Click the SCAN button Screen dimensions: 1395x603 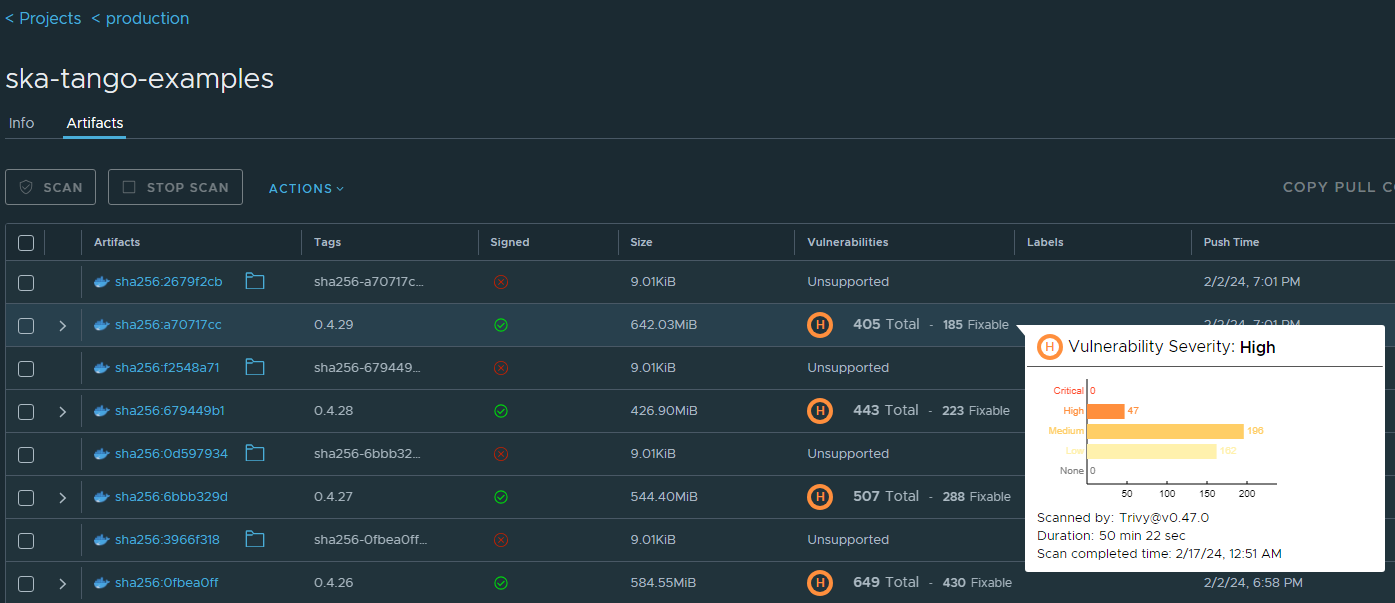pyautogui.click(x=51, y=187)
